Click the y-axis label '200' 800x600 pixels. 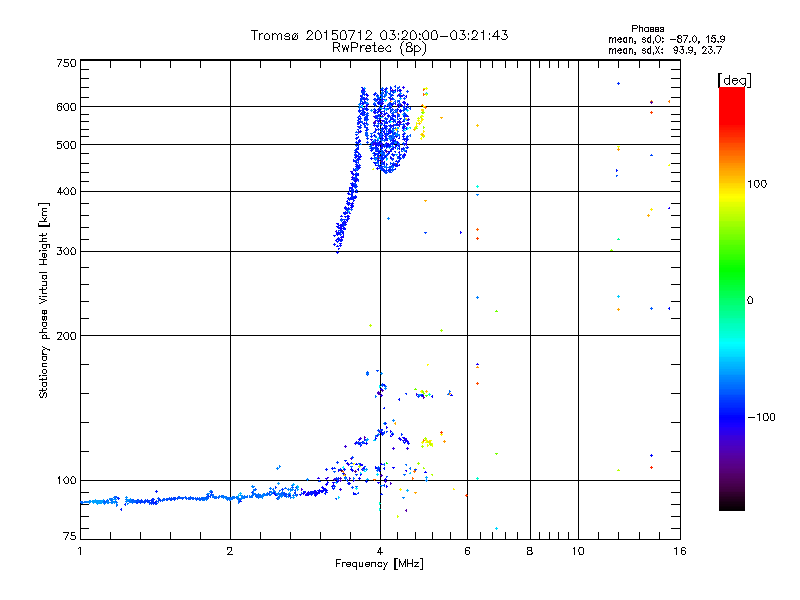(x=66, y=336)
